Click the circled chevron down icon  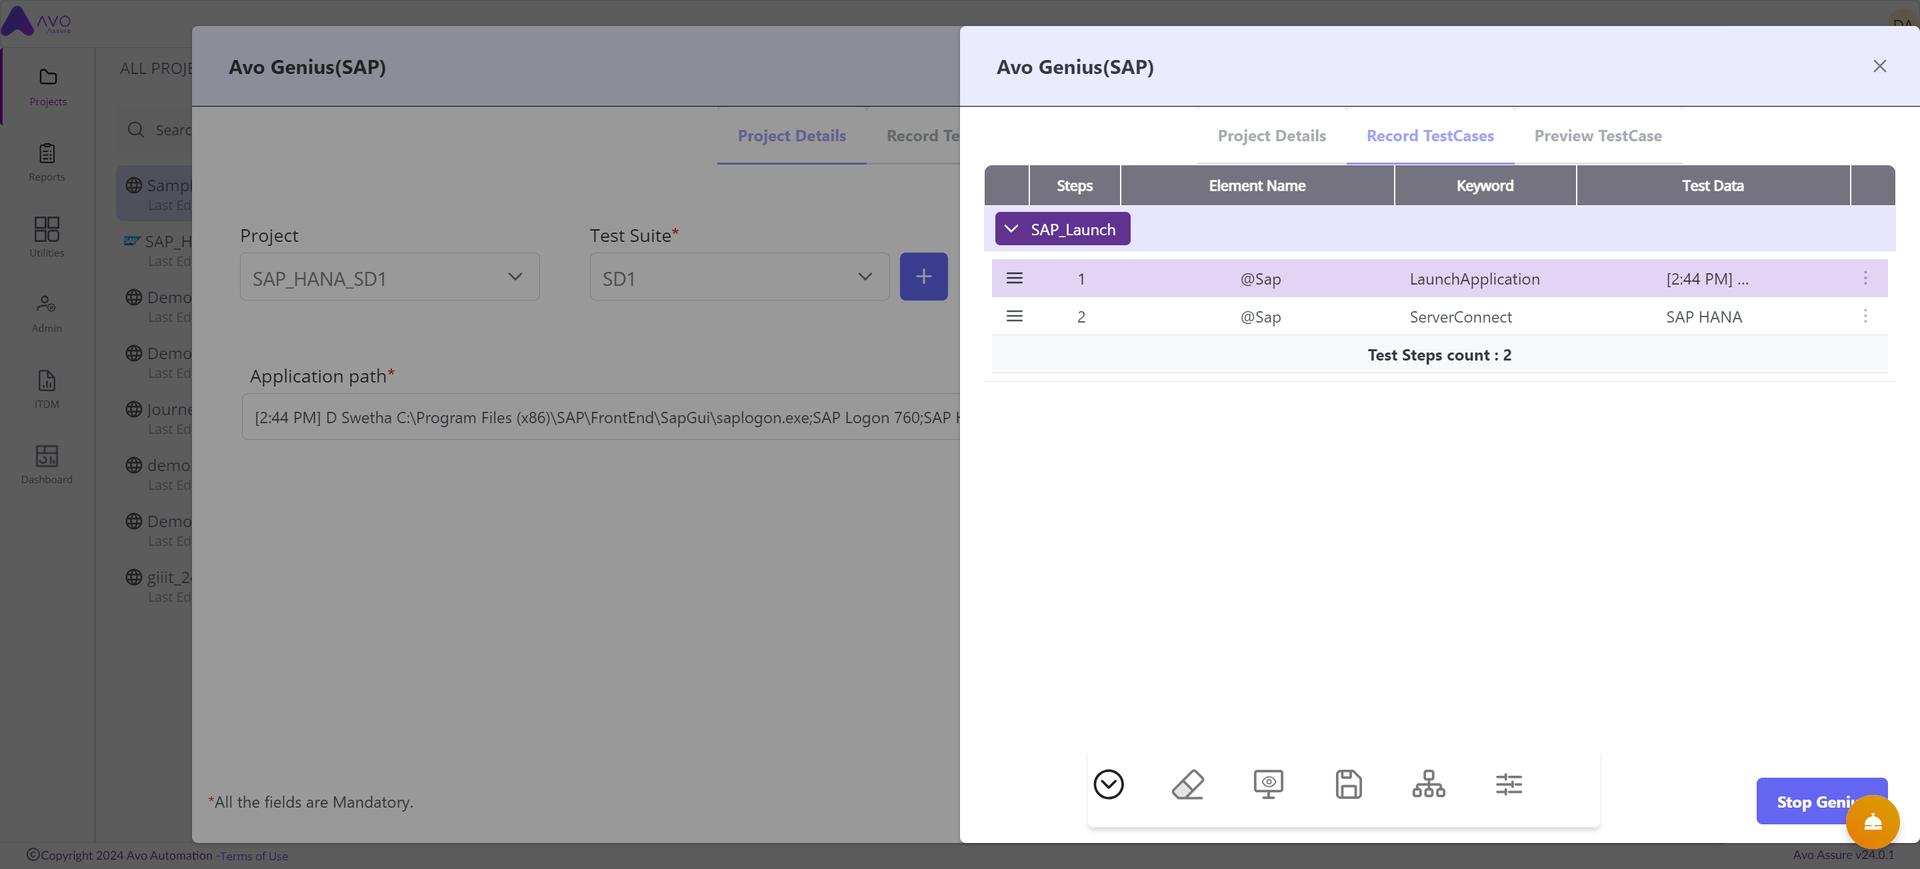pos(1109,785)
